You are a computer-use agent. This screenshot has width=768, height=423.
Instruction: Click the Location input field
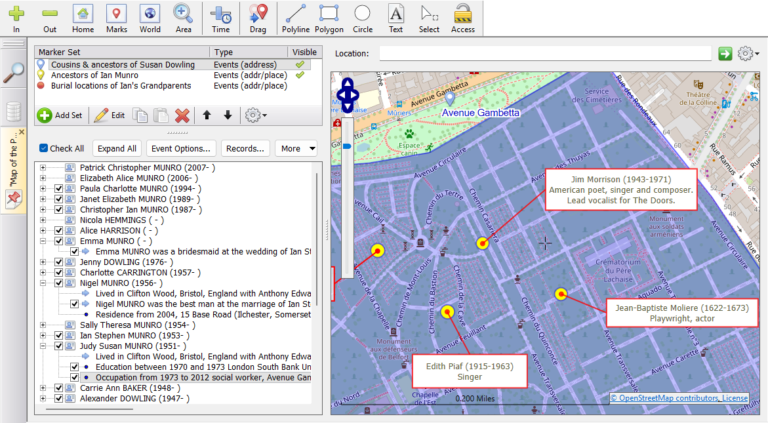coord(545,53)
